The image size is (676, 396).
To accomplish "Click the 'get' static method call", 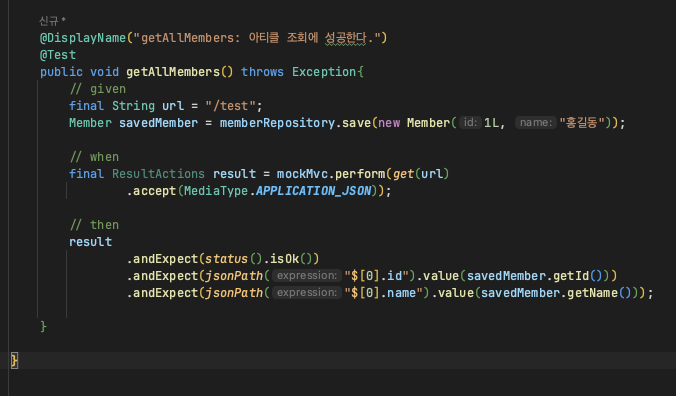I will pyautogui.click(x=403, y=174).
